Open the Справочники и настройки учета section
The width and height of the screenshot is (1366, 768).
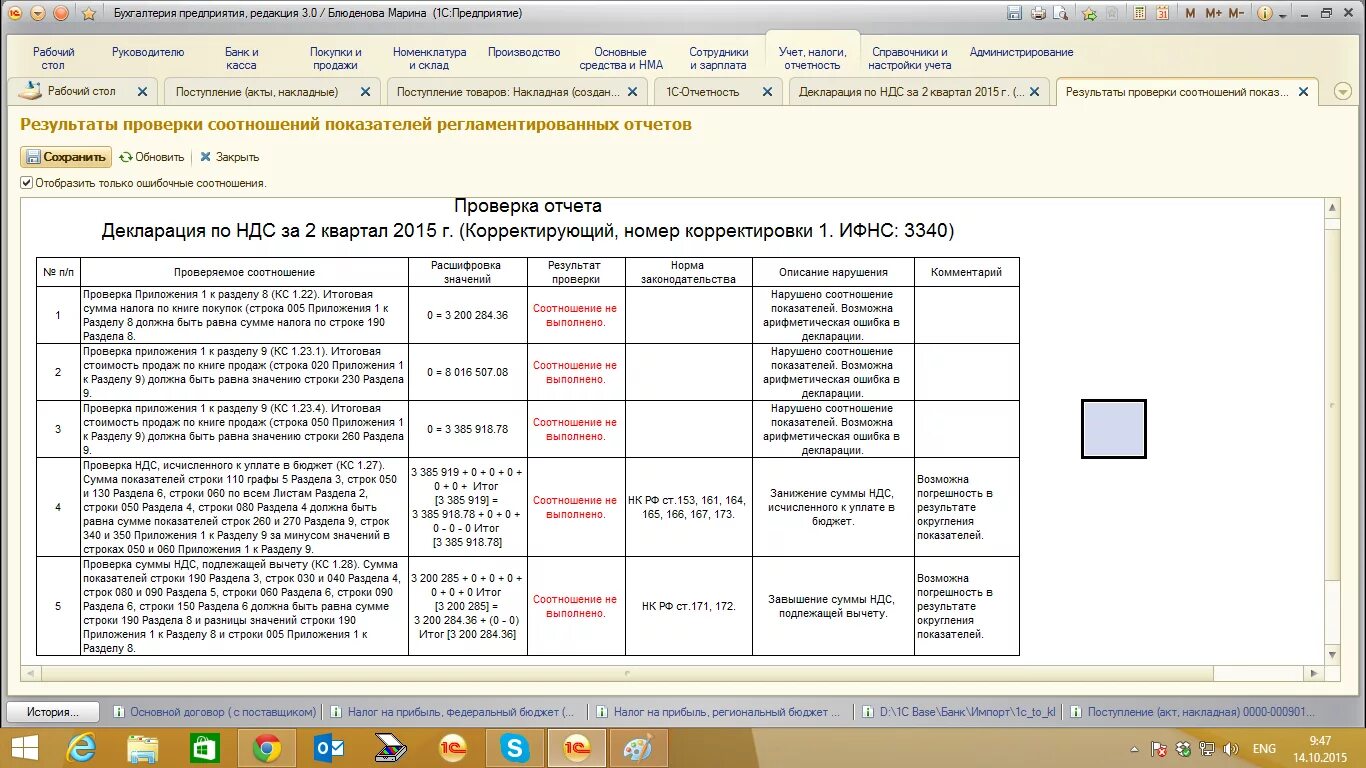[910, 58]
